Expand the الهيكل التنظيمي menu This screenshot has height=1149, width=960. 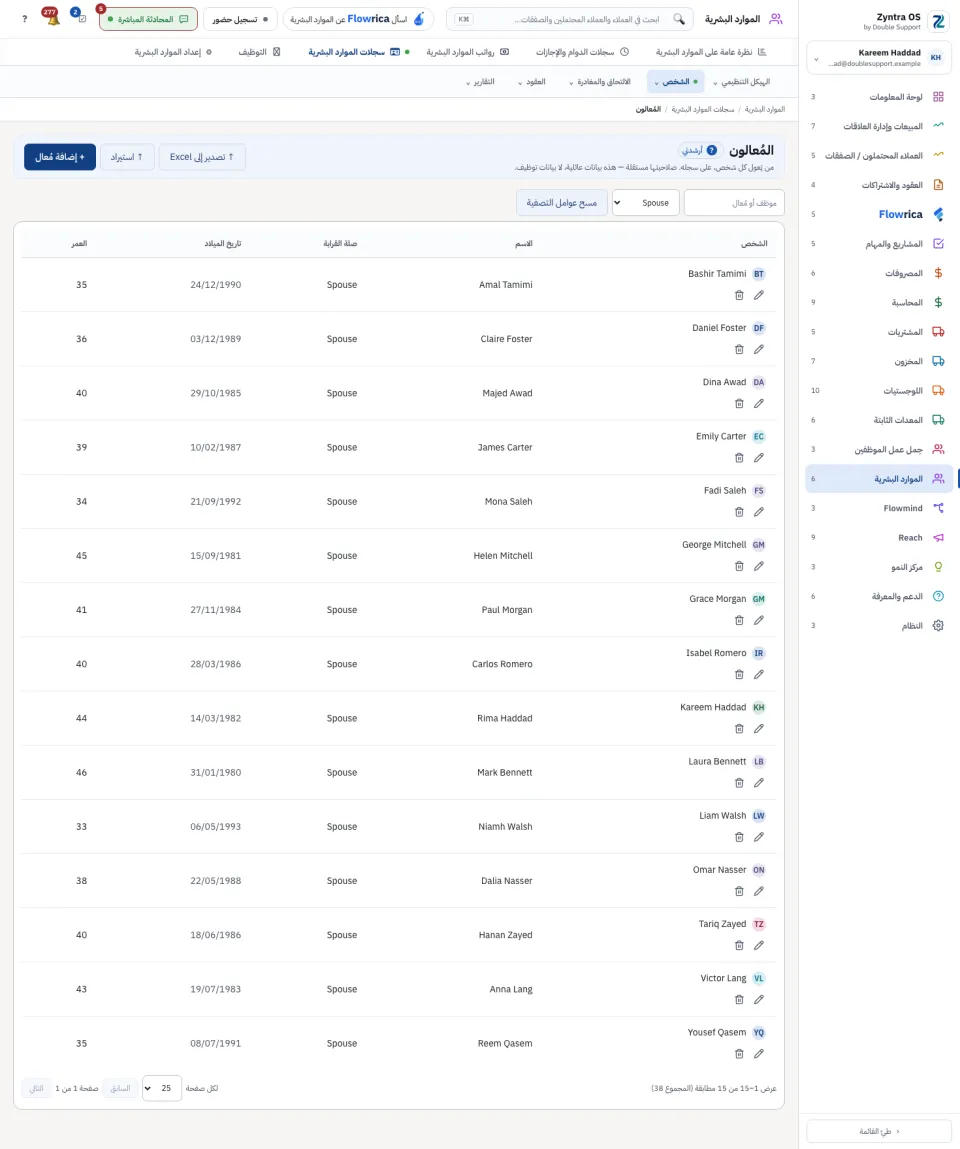(x=742, y=82)
